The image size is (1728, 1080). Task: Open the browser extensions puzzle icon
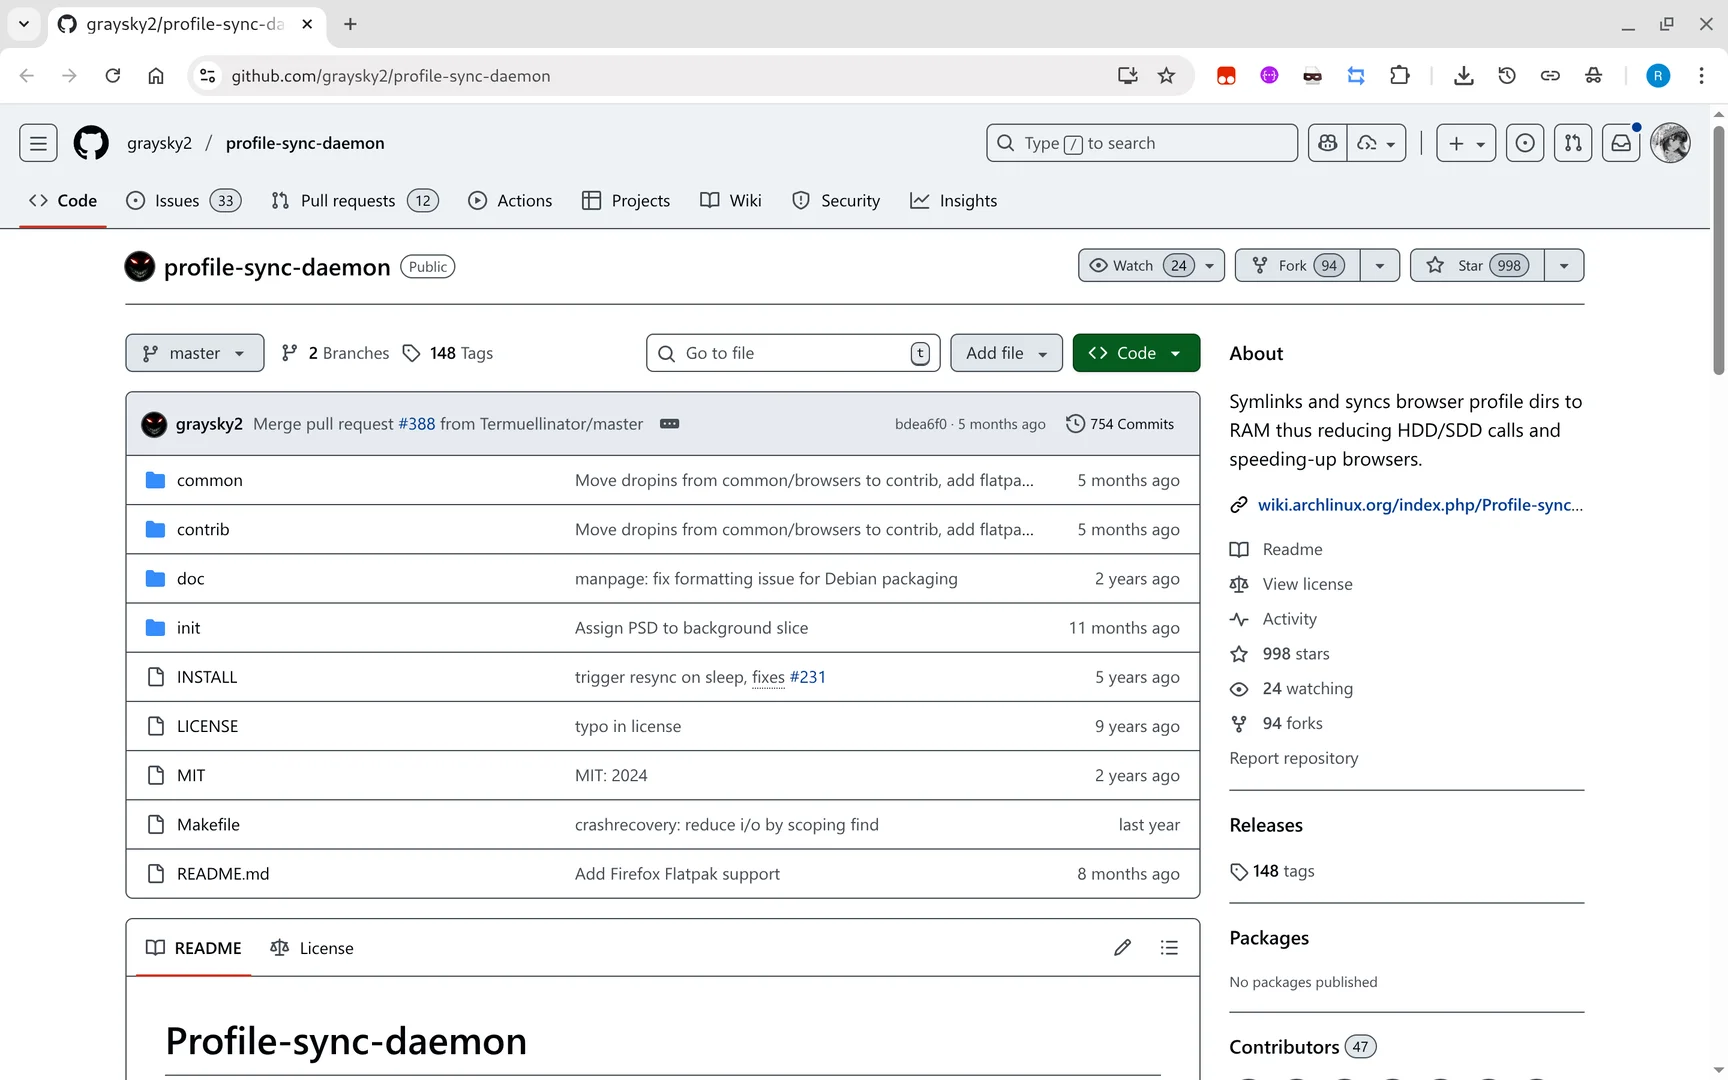click(1400, 76)
